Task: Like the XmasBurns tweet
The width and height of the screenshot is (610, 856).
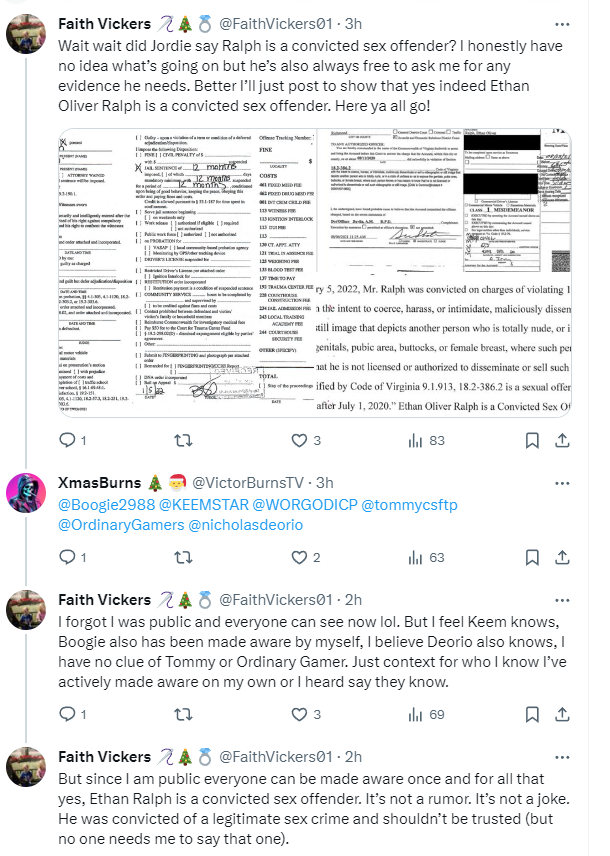Action: 306,557
